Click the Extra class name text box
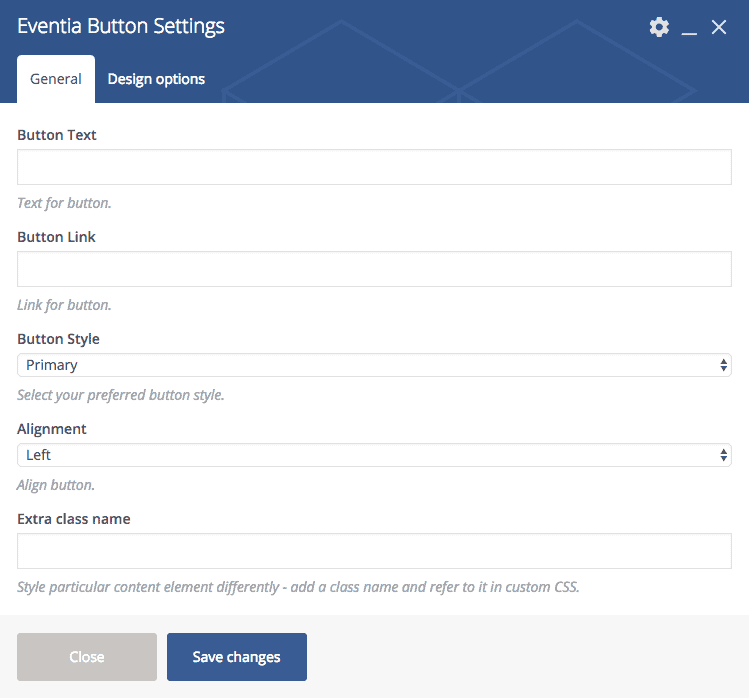Viewport: 749px width, 698px height. point(374,551)
